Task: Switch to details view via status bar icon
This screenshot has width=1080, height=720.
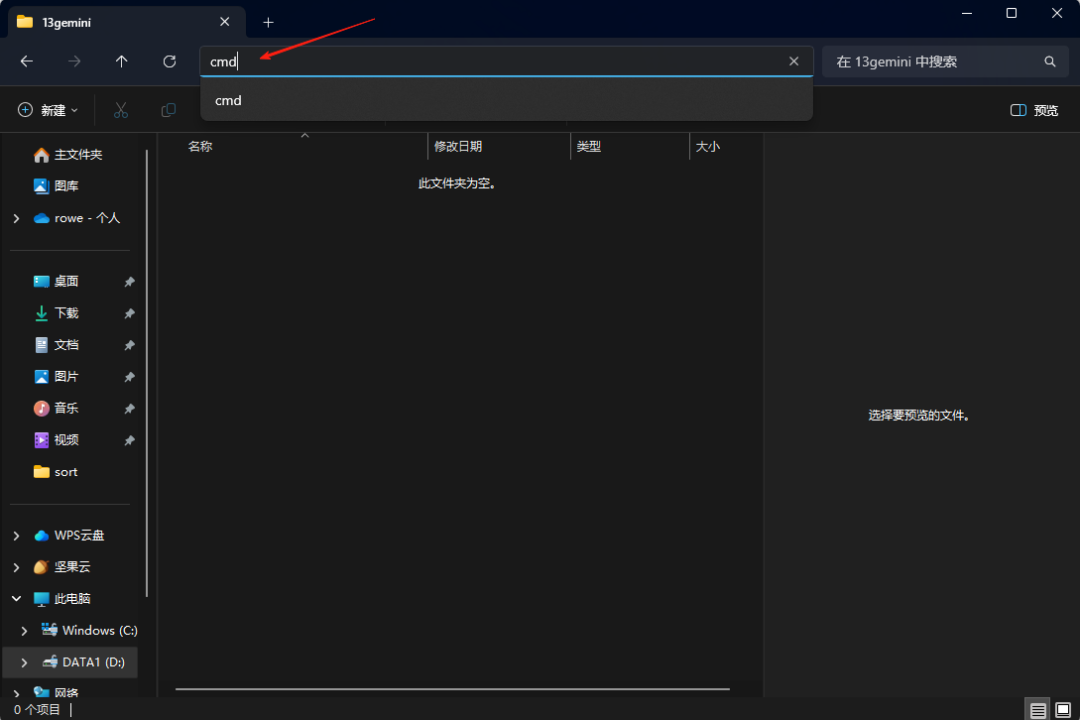Action: (1037, 709)
